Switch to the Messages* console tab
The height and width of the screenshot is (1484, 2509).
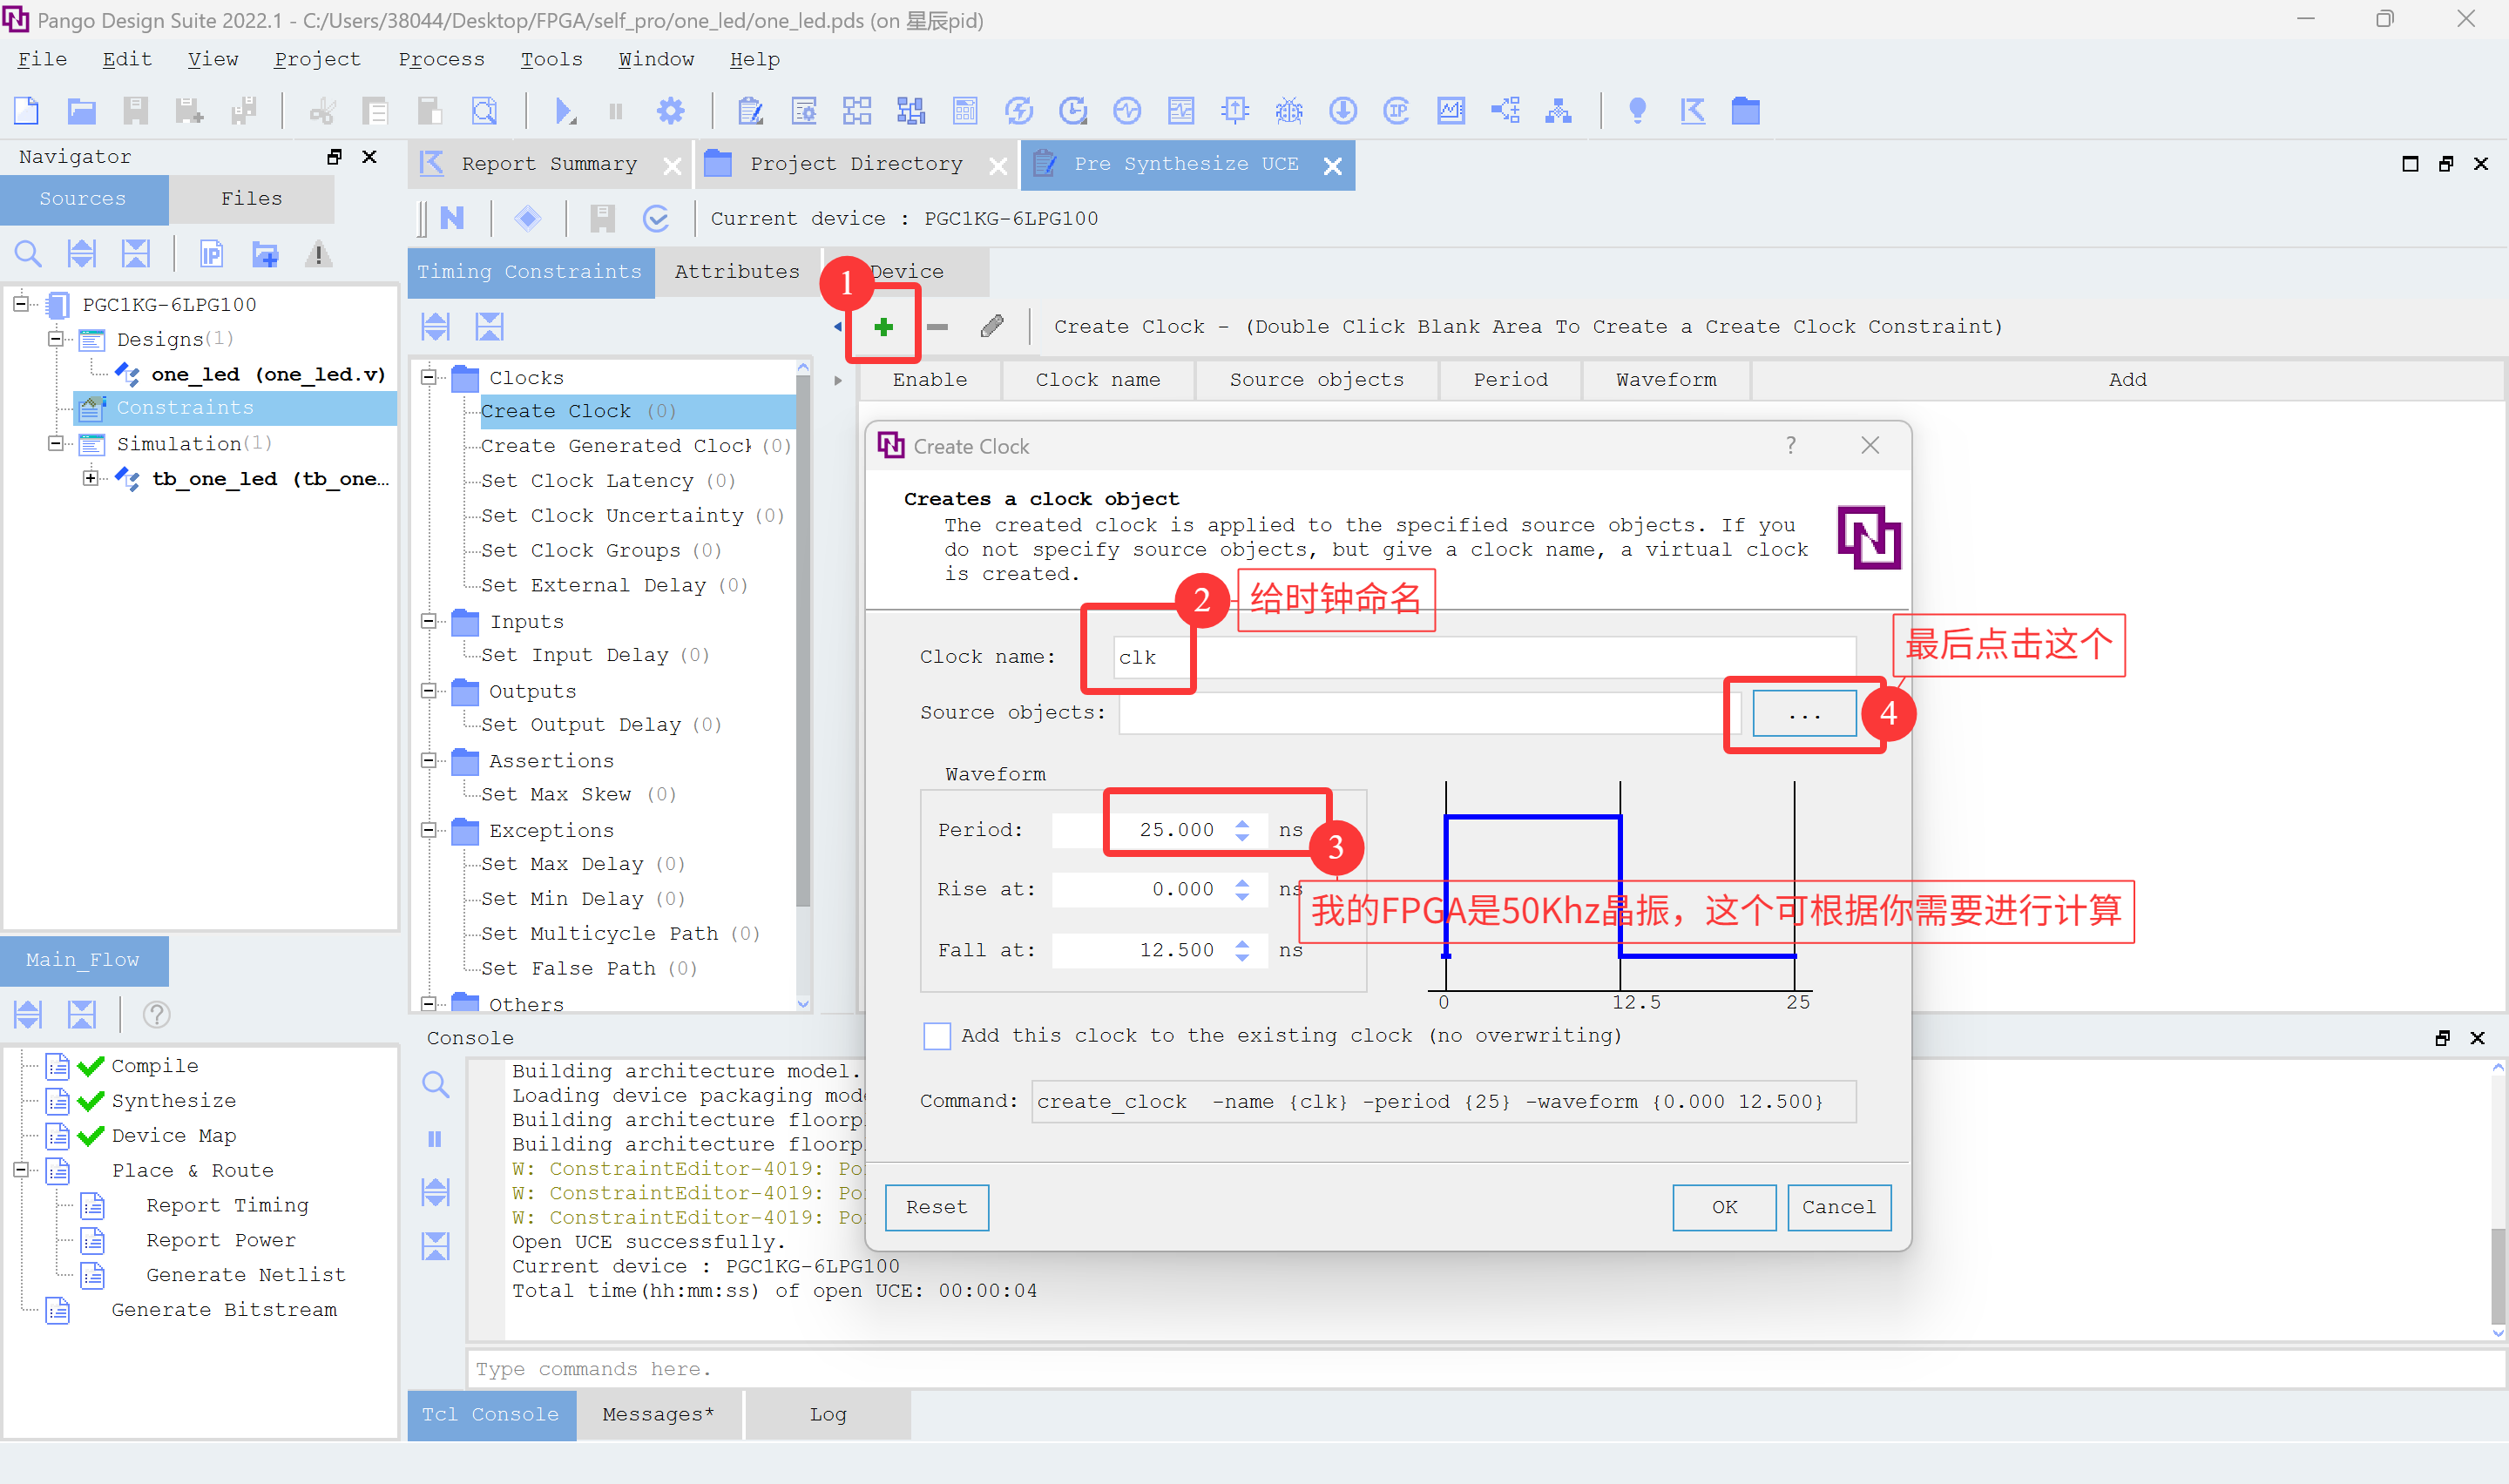point(657,1414)
